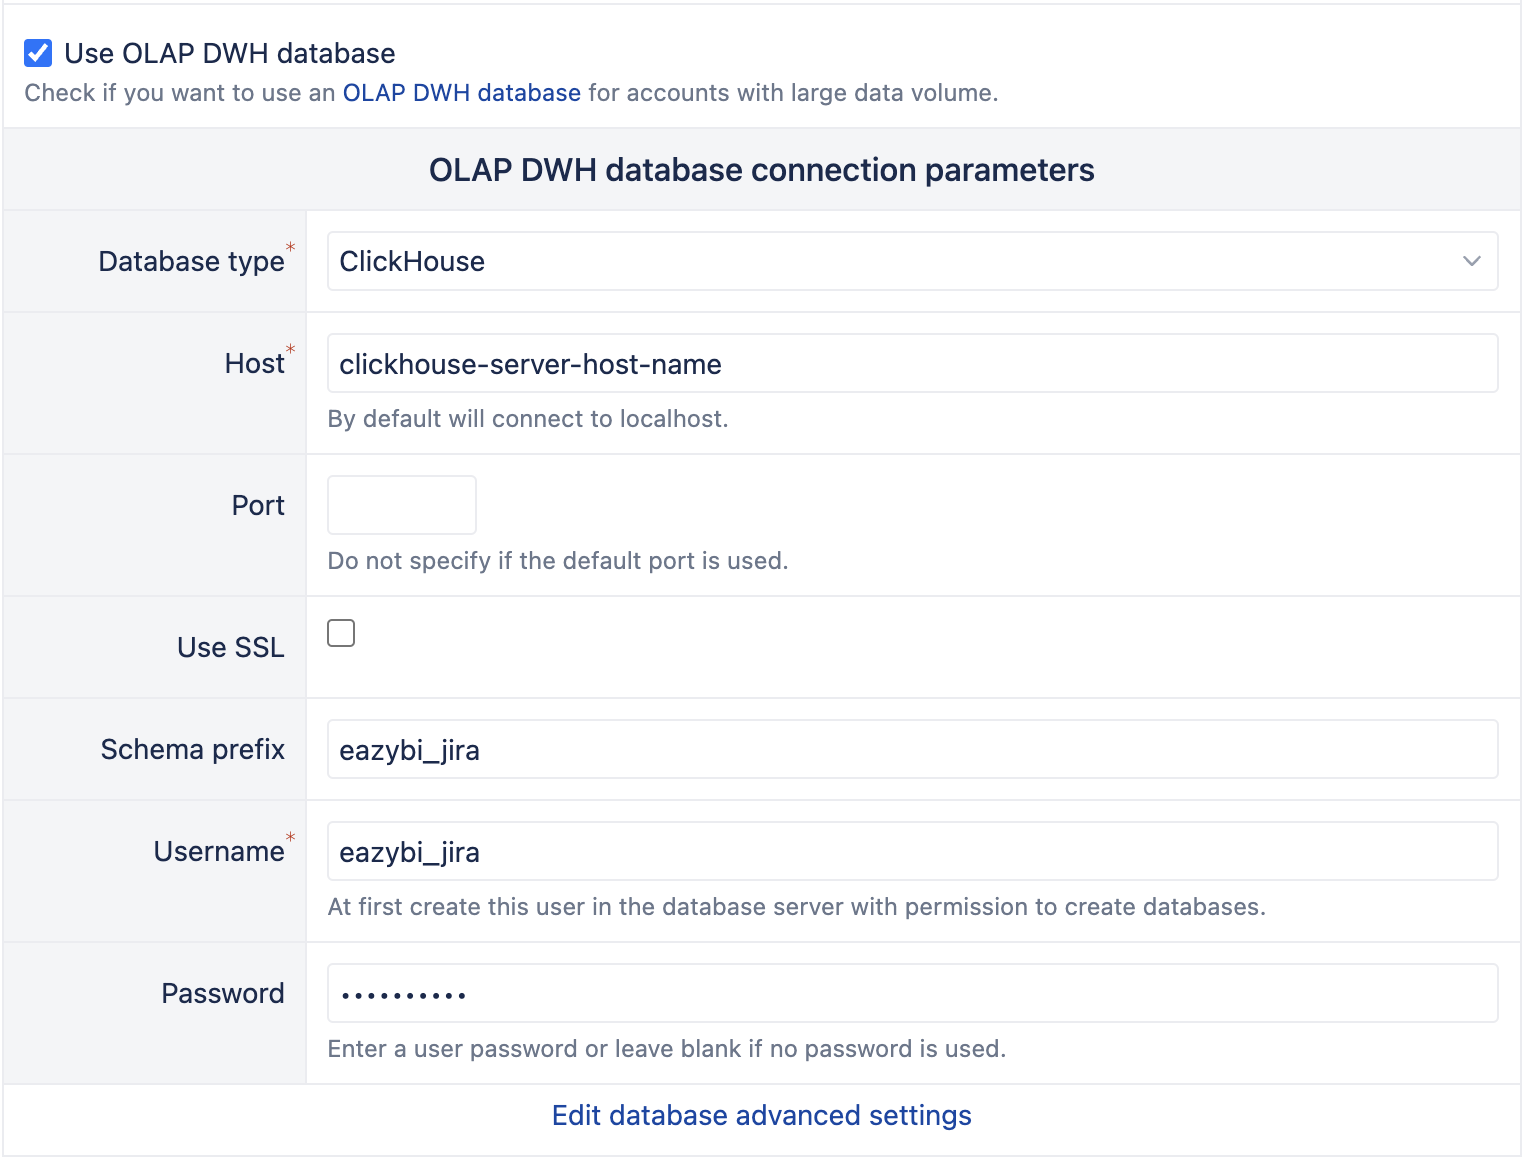Open Edit database advanced settings link
Screen dimensions: 1526x1160
coord(761,1115)
